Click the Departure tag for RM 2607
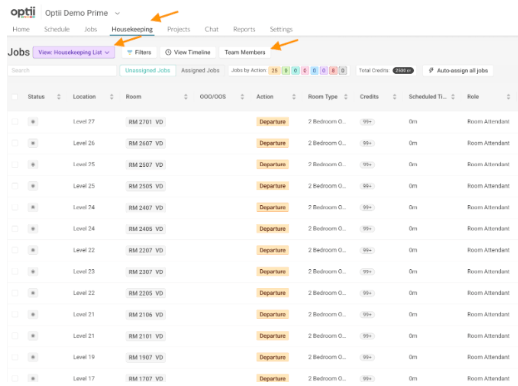Viewport: 518px width, 386px height. point(273,143)
